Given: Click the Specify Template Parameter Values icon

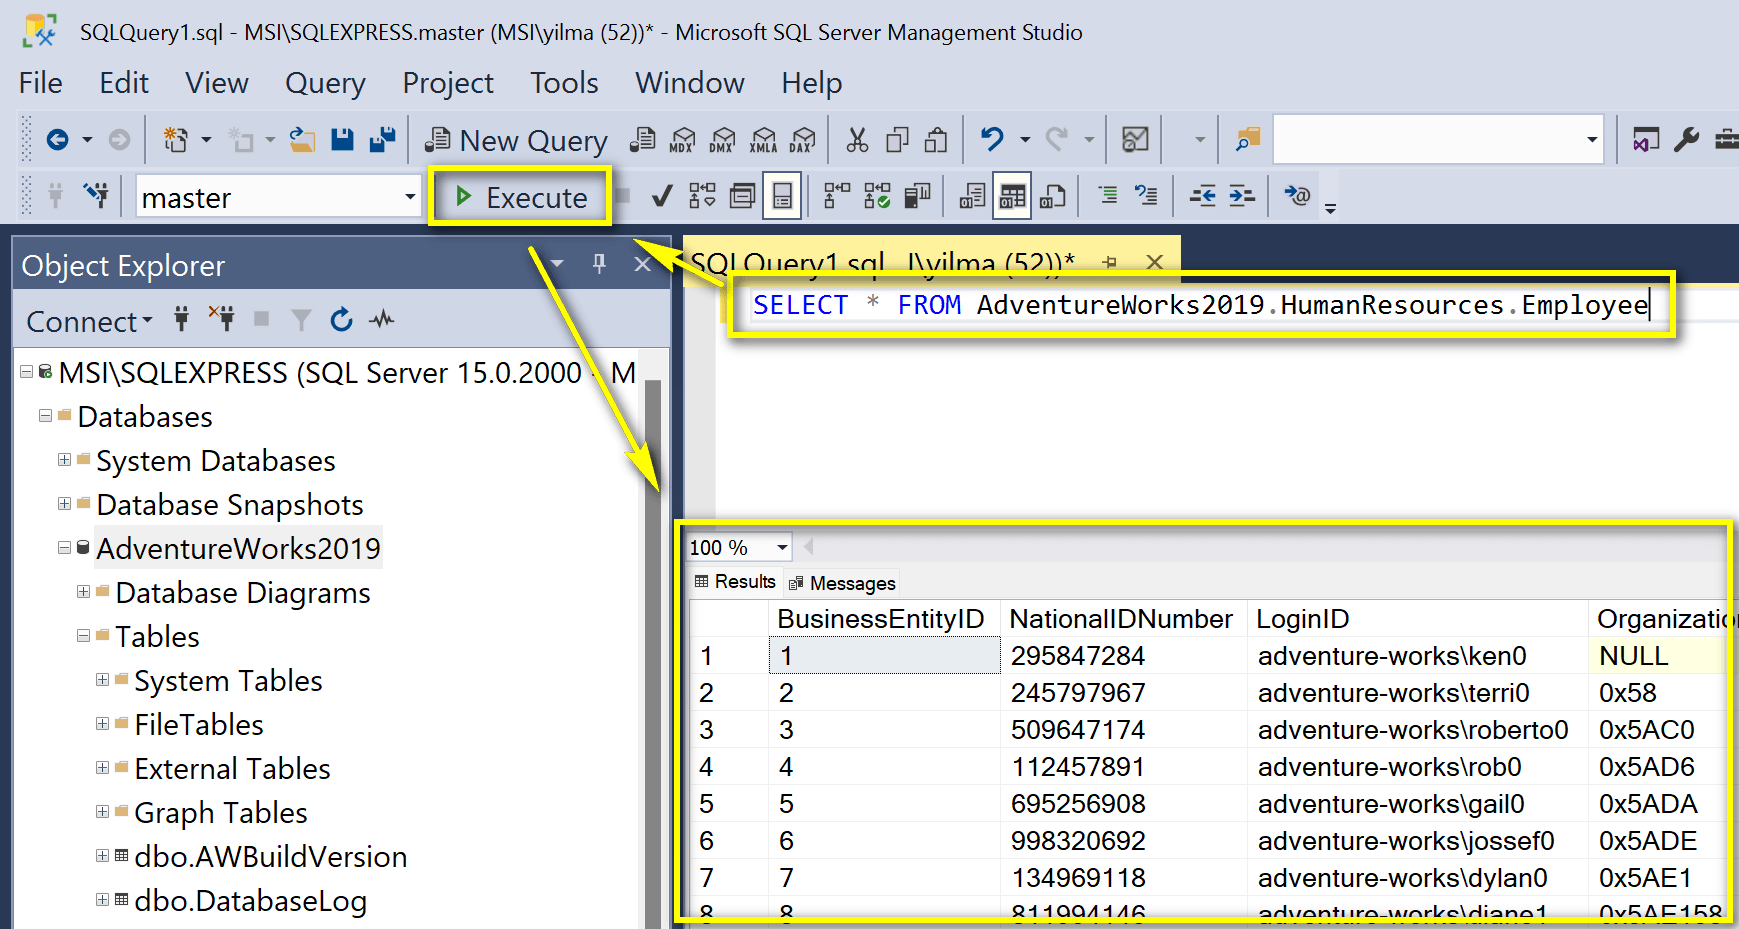Looking at the screenshot, I should click(1297, 196).
